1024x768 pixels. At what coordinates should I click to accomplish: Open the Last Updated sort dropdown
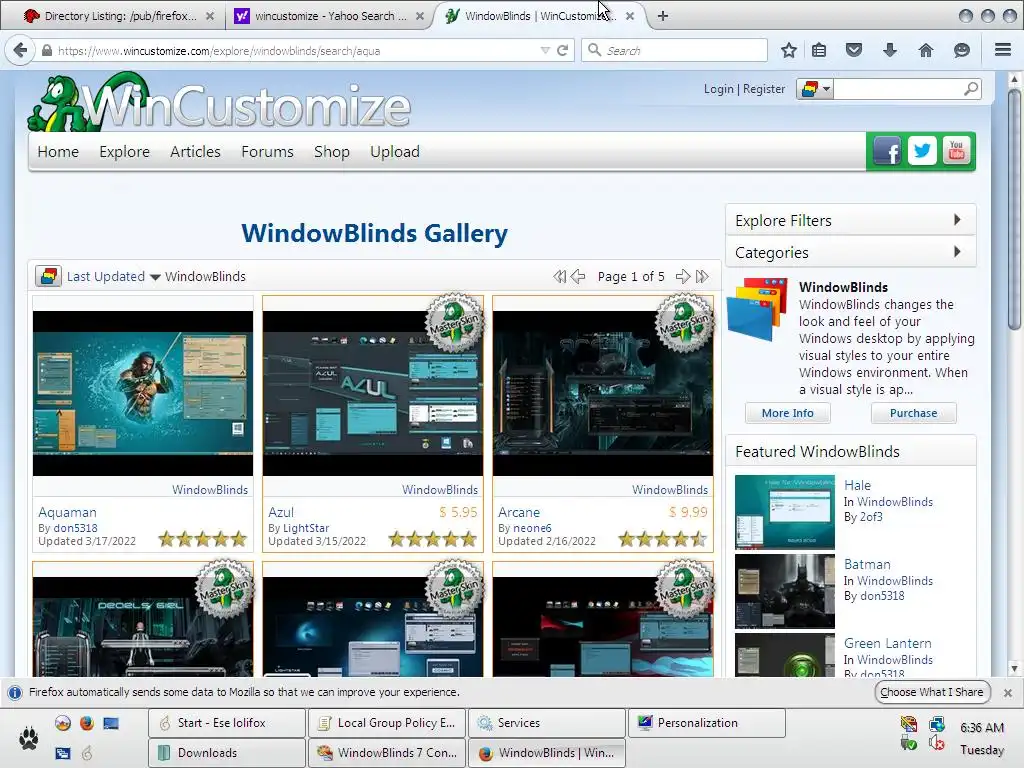coord(114,276)
